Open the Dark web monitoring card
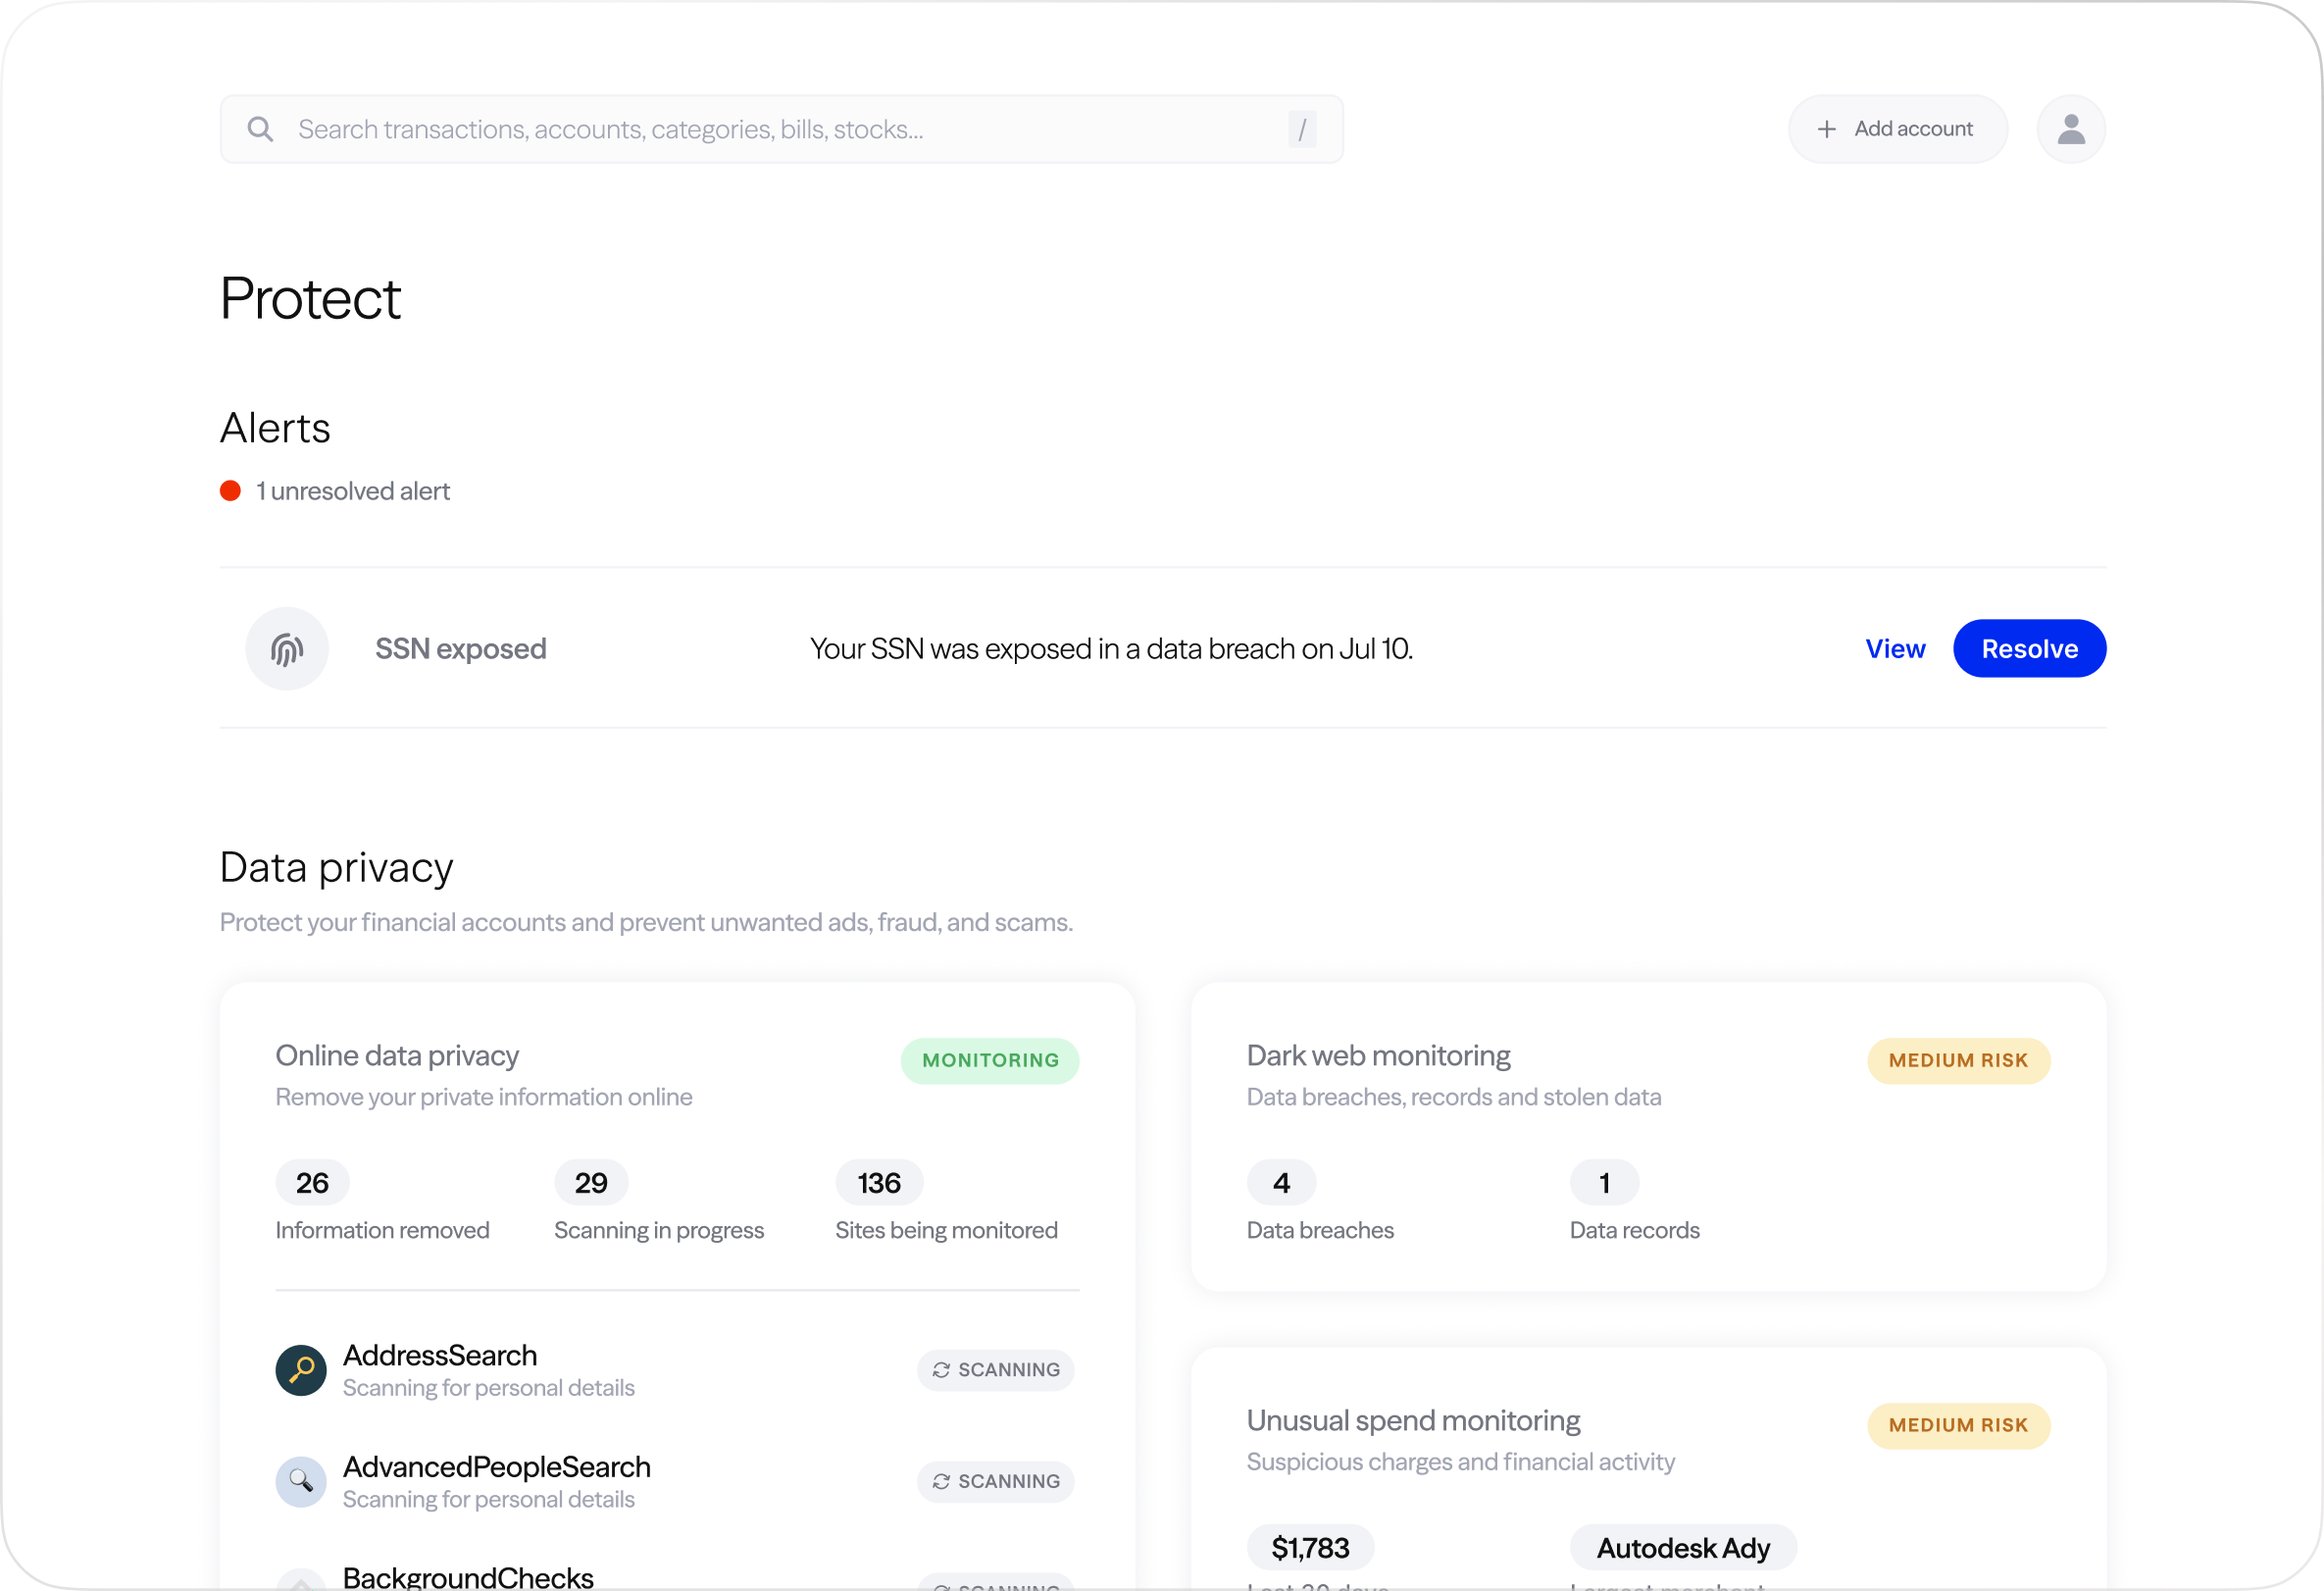 [1377, 1056]
